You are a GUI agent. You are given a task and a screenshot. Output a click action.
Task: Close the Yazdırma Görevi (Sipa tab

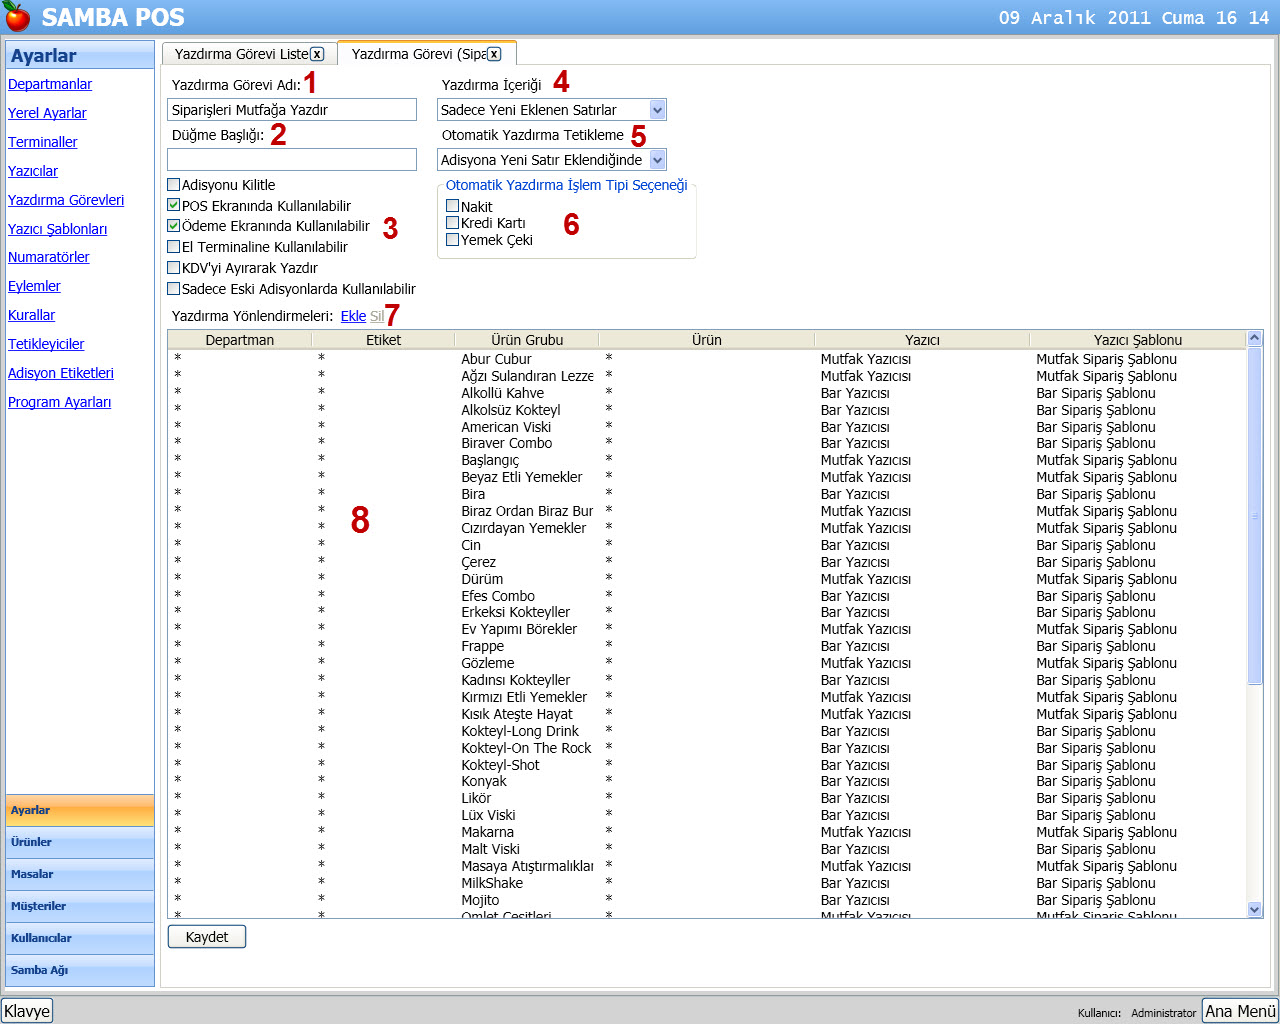pos(494,54)
